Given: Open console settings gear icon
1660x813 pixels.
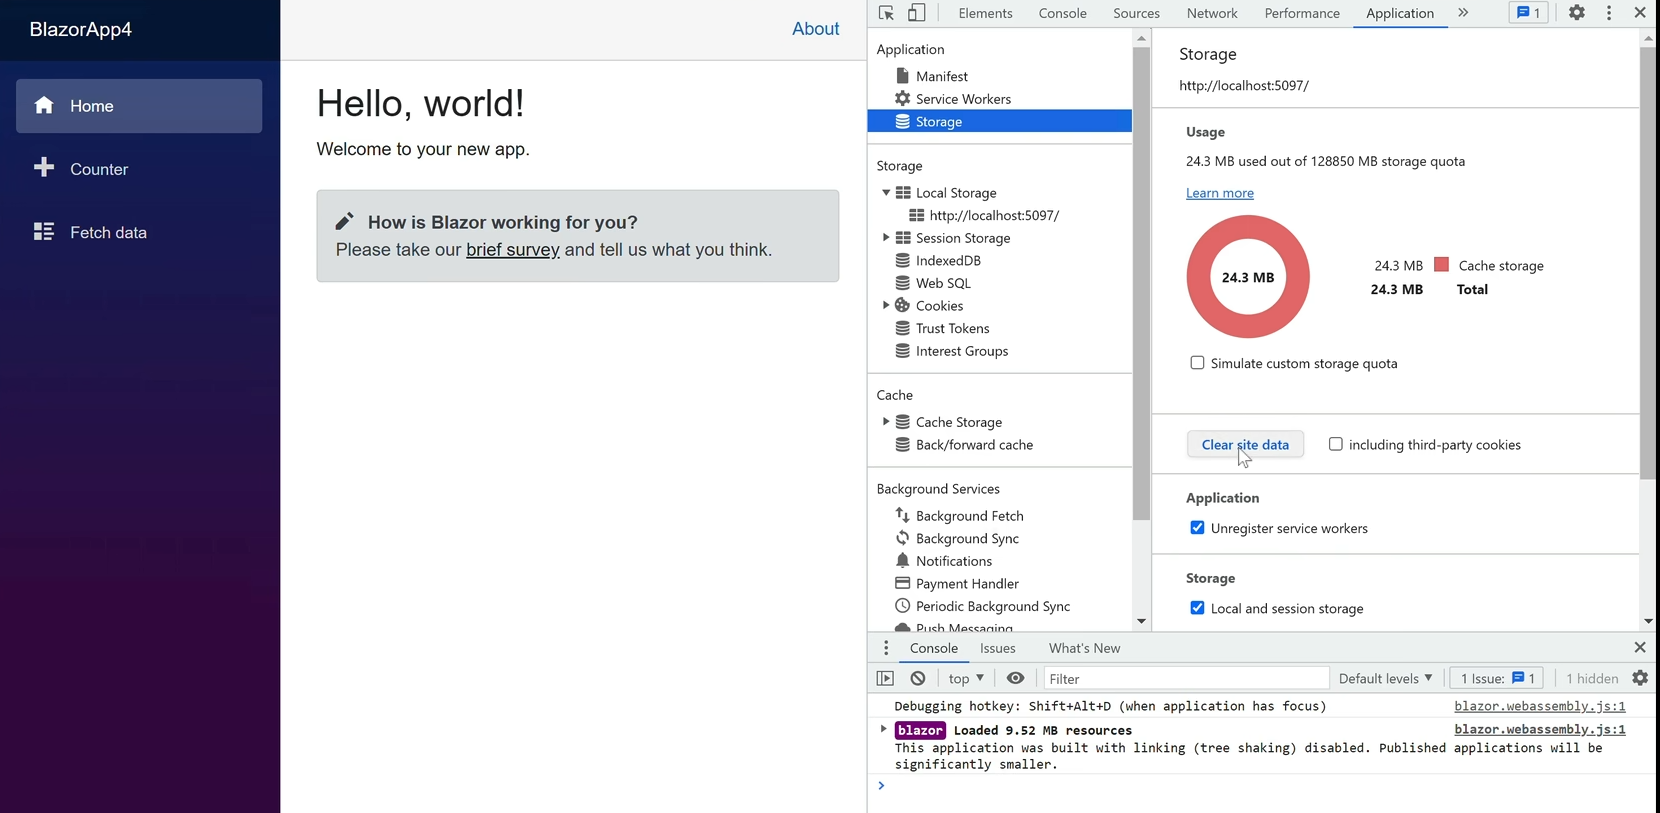Looking at the screenshot, I should coord(1640,678).
